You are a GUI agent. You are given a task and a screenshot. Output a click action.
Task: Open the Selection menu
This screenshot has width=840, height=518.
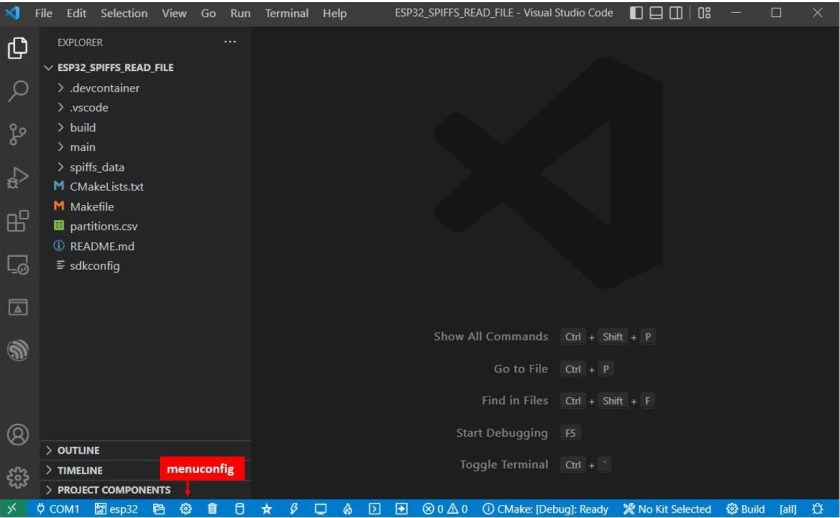[124, 13]
